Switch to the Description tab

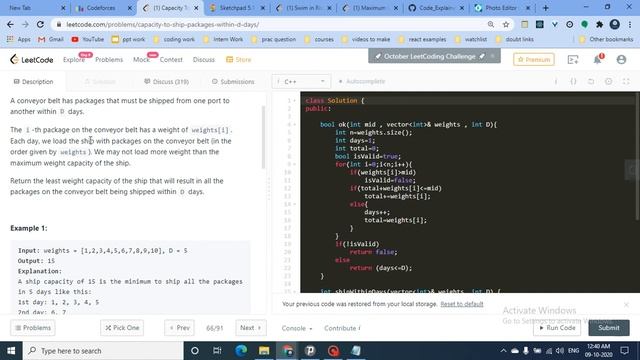pos(33,82)
